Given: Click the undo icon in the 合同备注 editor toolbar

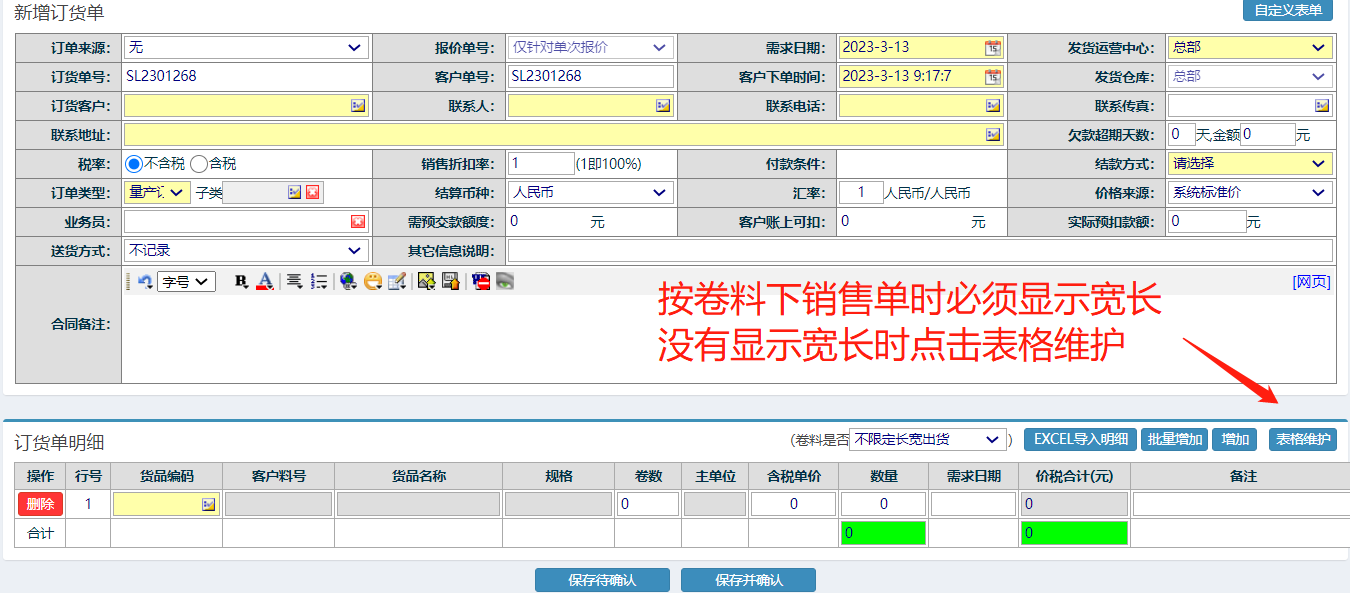Looking at the screenshot, I should point(145,282).
